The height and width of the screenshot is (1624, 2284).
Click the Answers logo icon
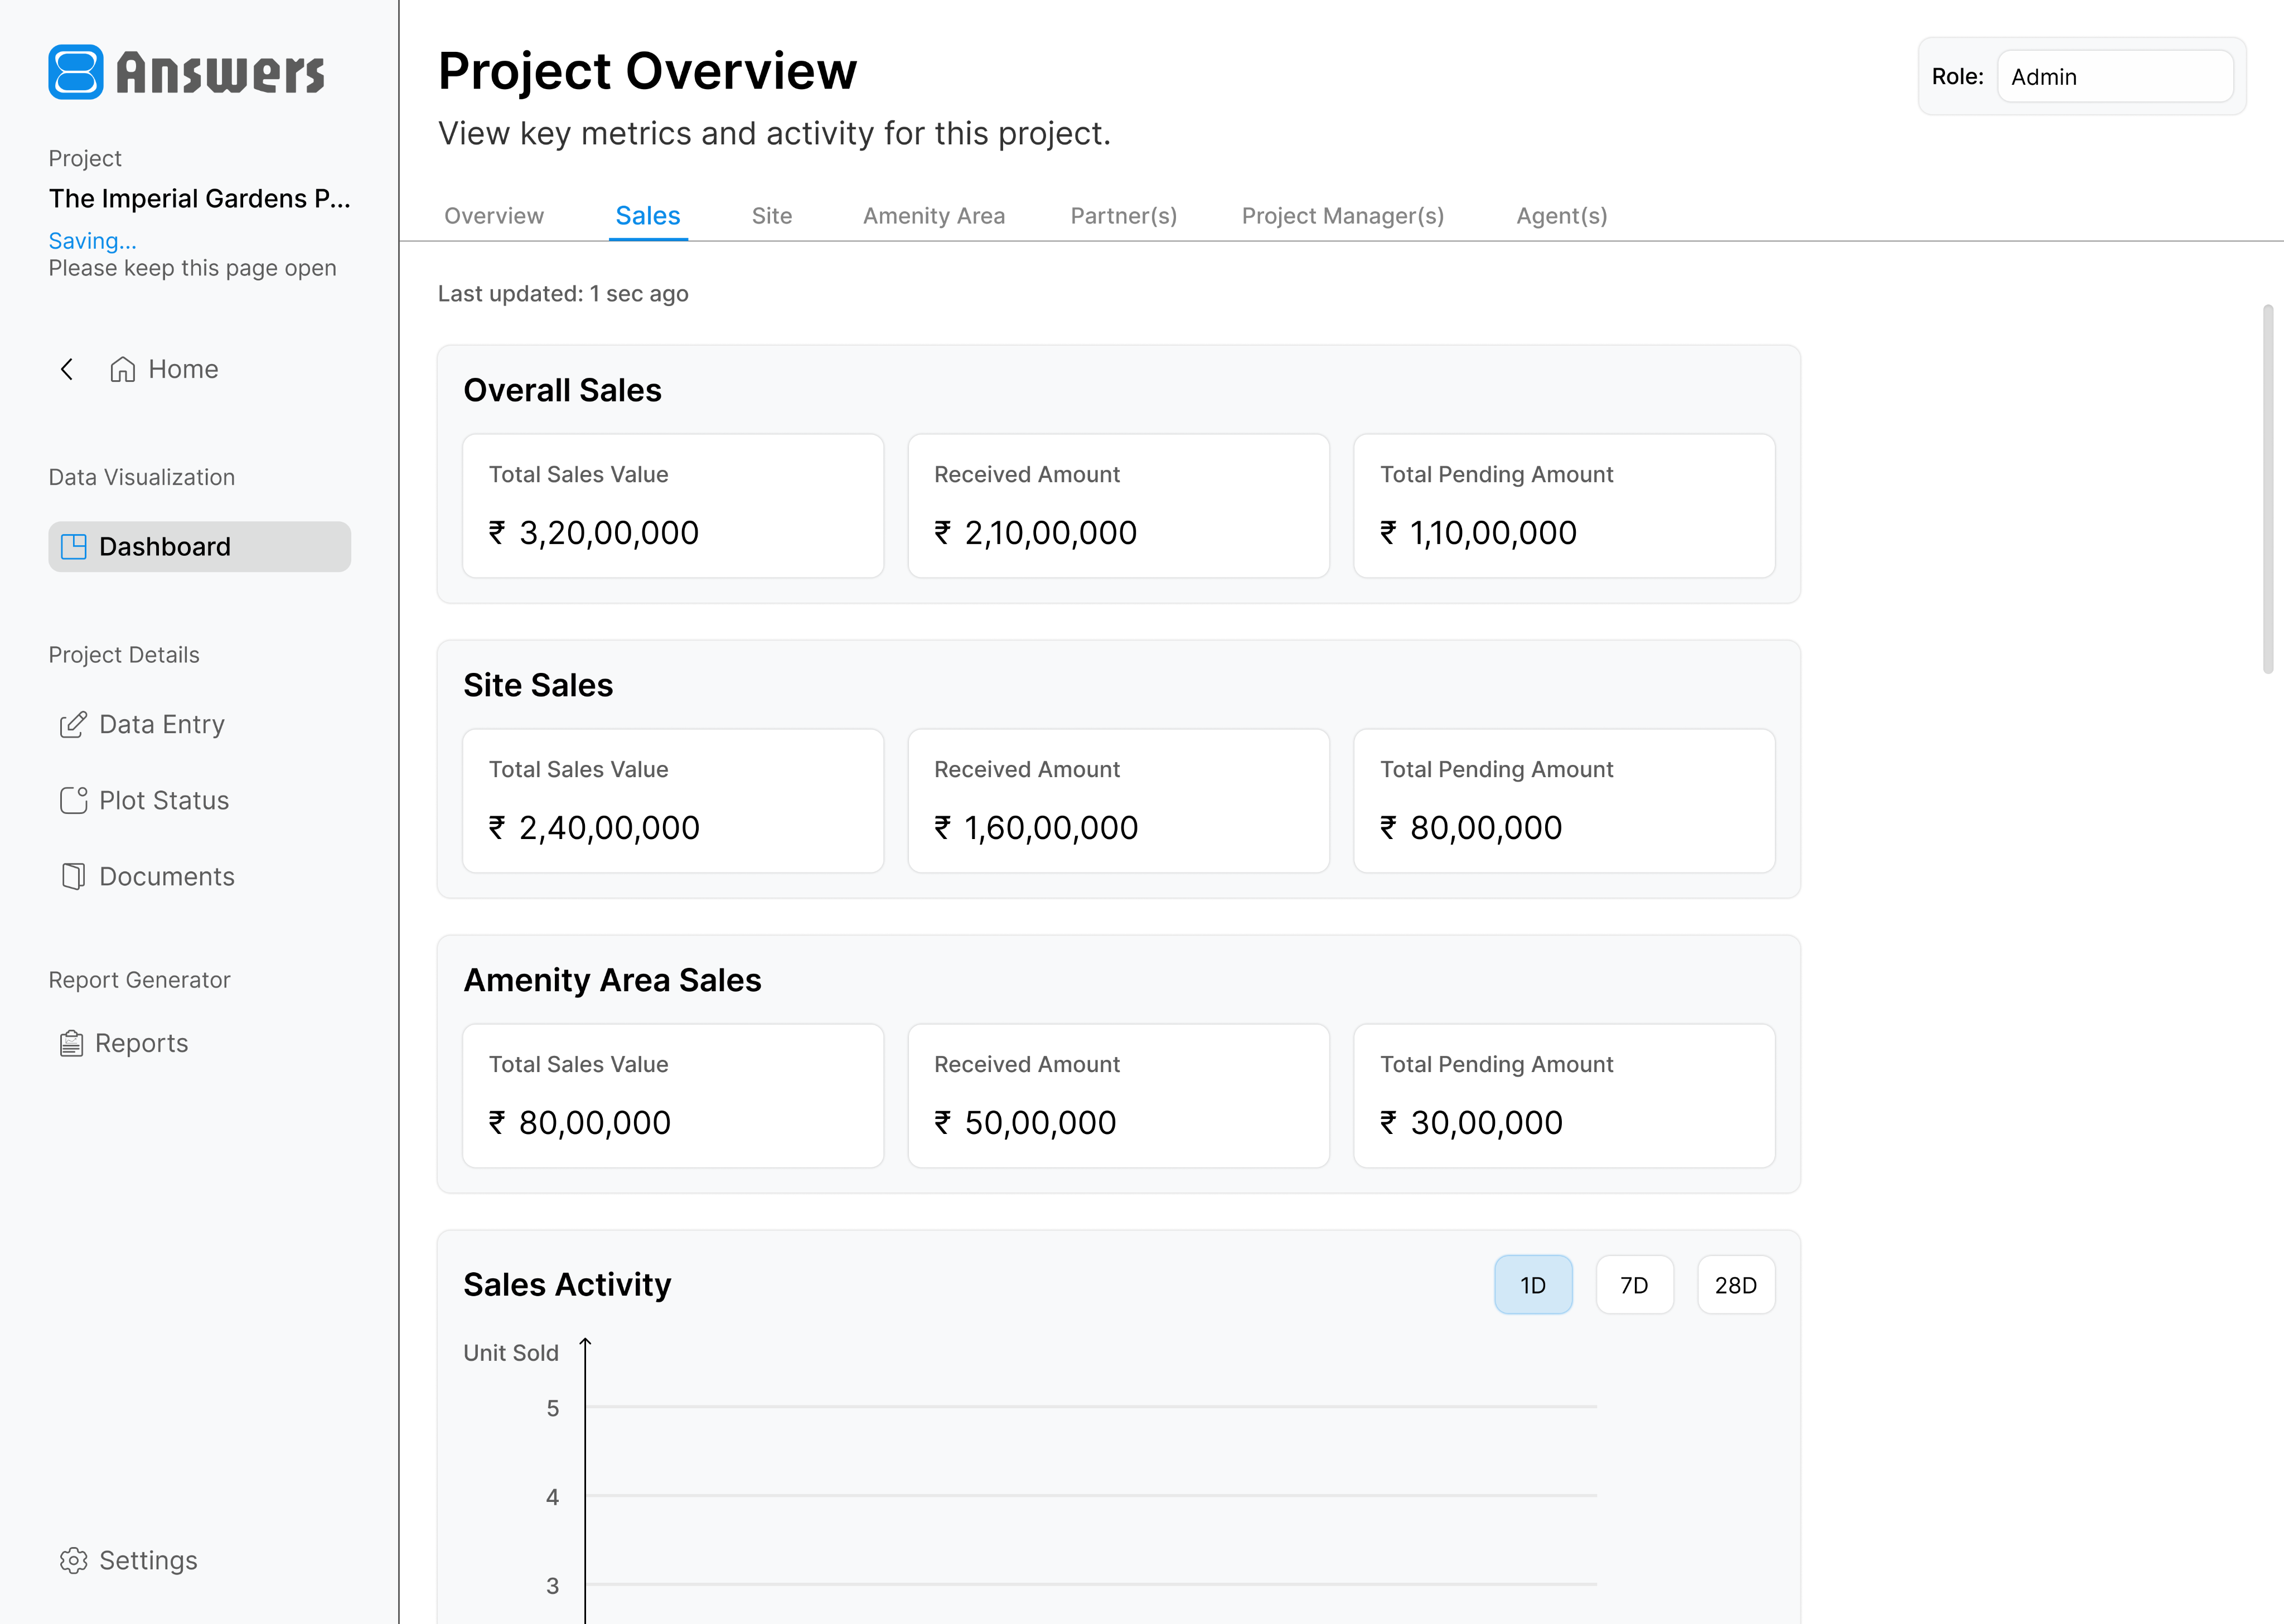(x=76, y=72)
